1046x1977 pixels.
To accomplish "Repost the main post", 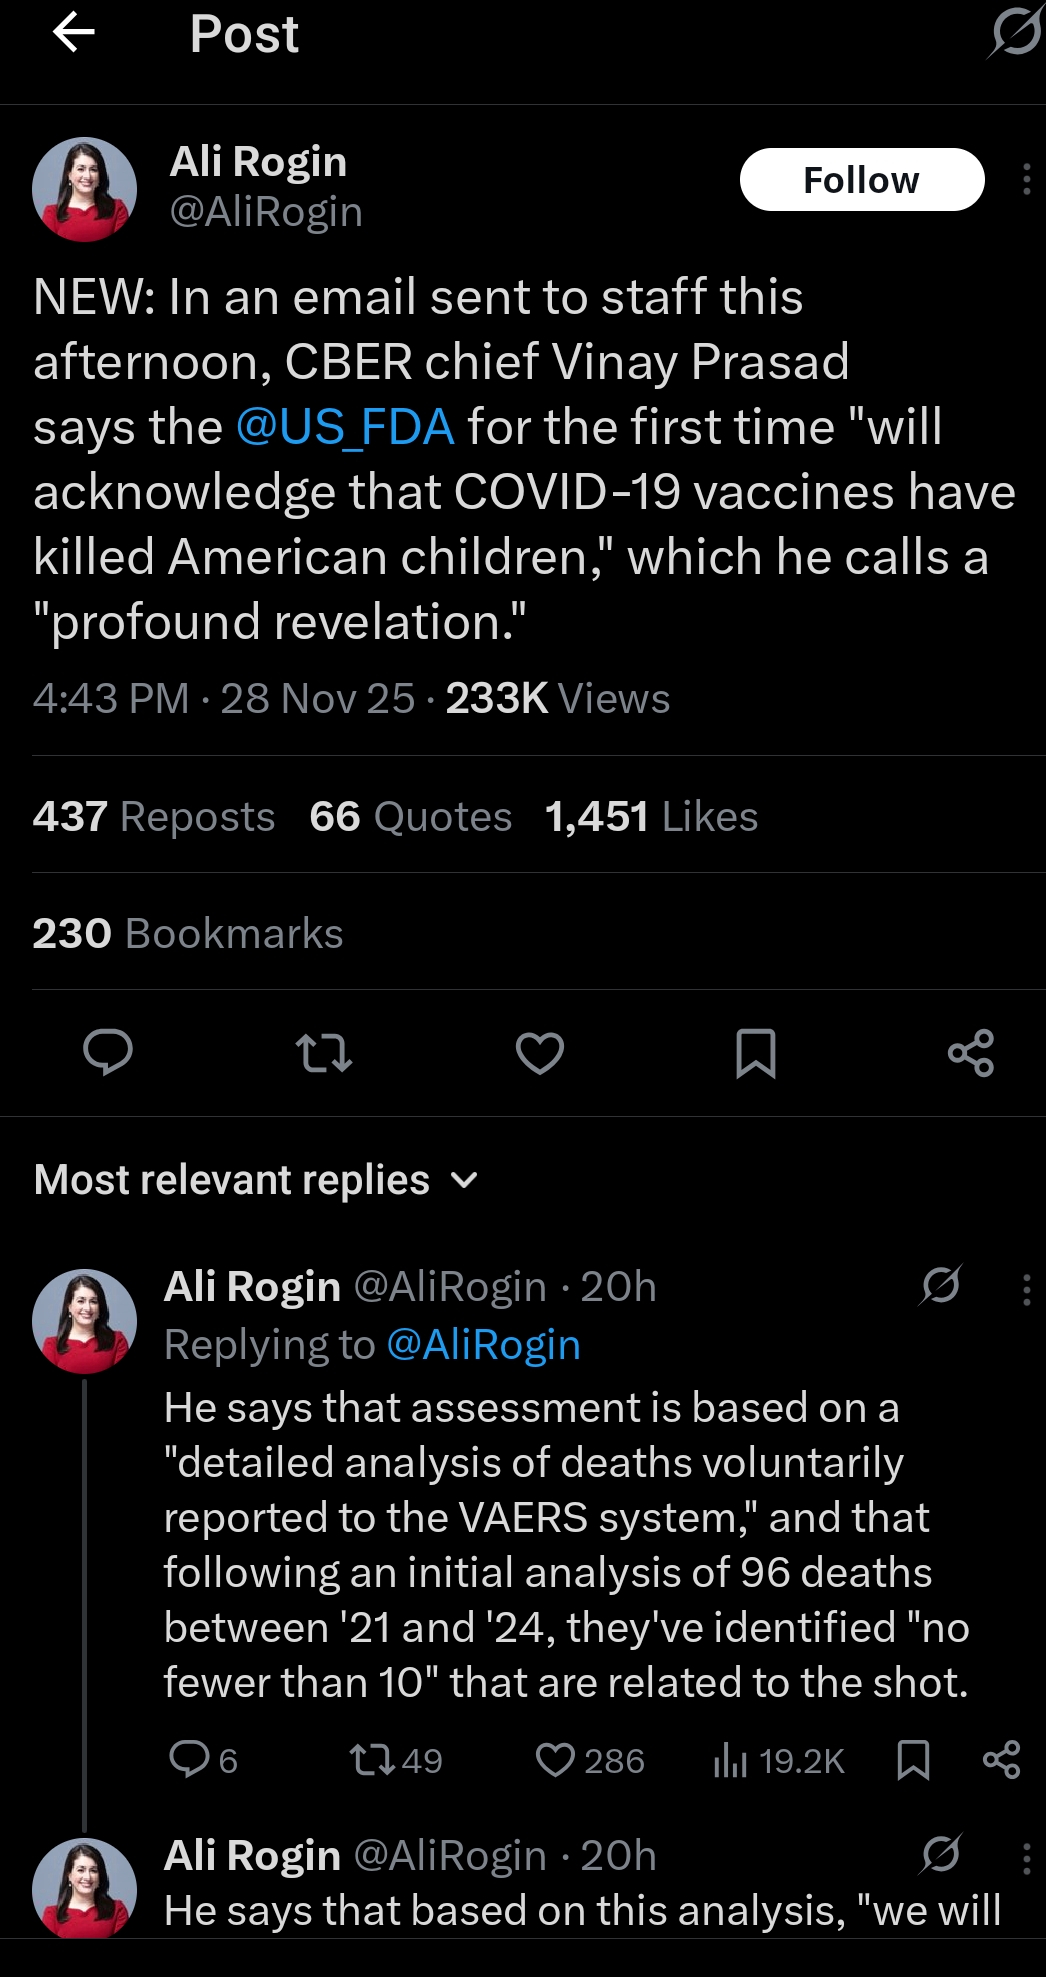I will (x=324, y=1053).
